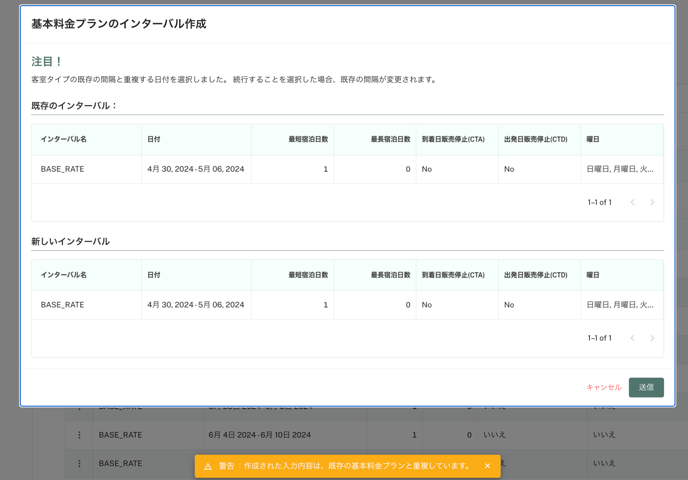Screen dimensions: 688x480
Task: Go to previous page in existing intervals table
Action: [x=632, y=202]
